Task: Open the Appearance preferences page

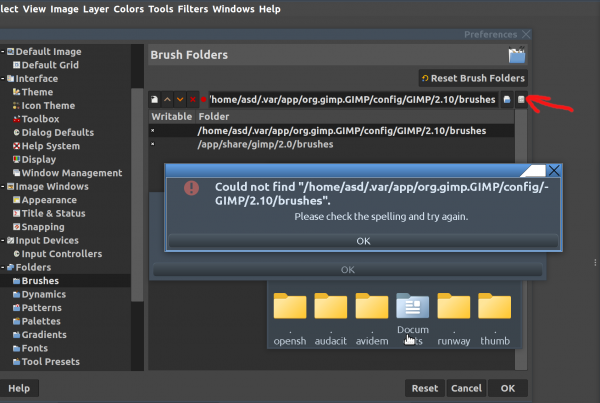Action: [49, 200]
